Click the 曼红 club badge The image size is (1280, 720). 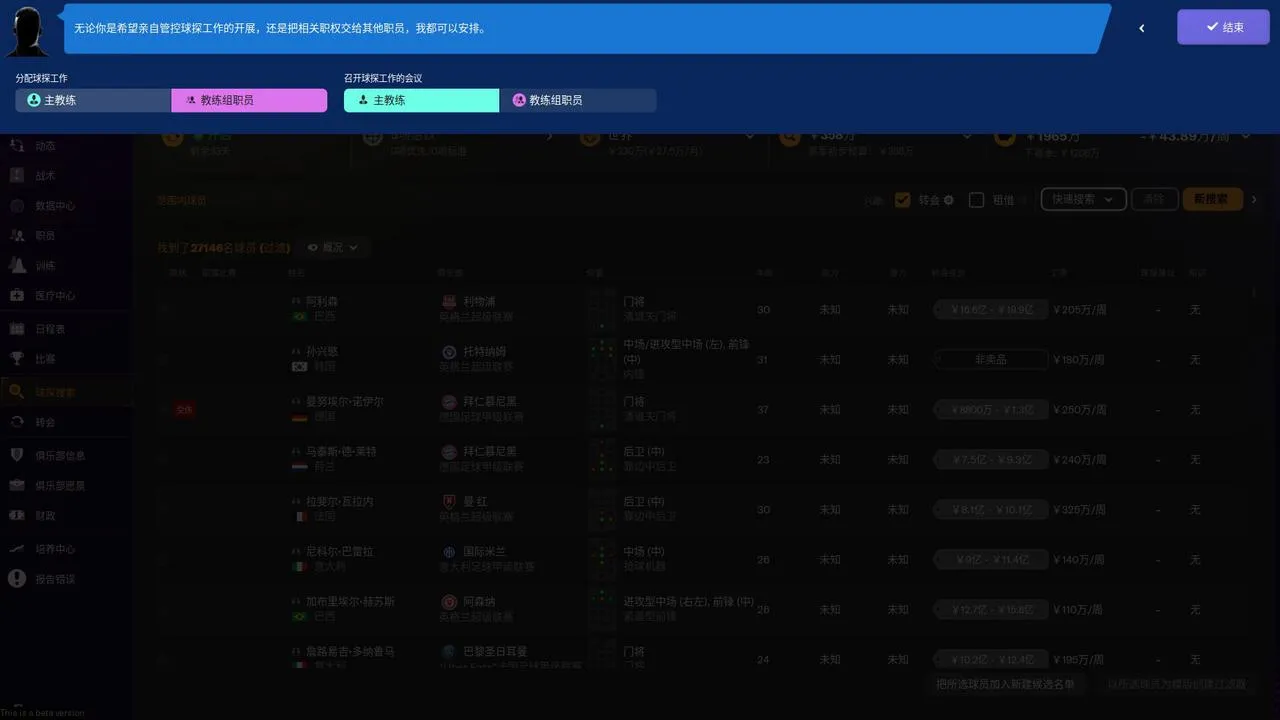(x=449, y=502)
